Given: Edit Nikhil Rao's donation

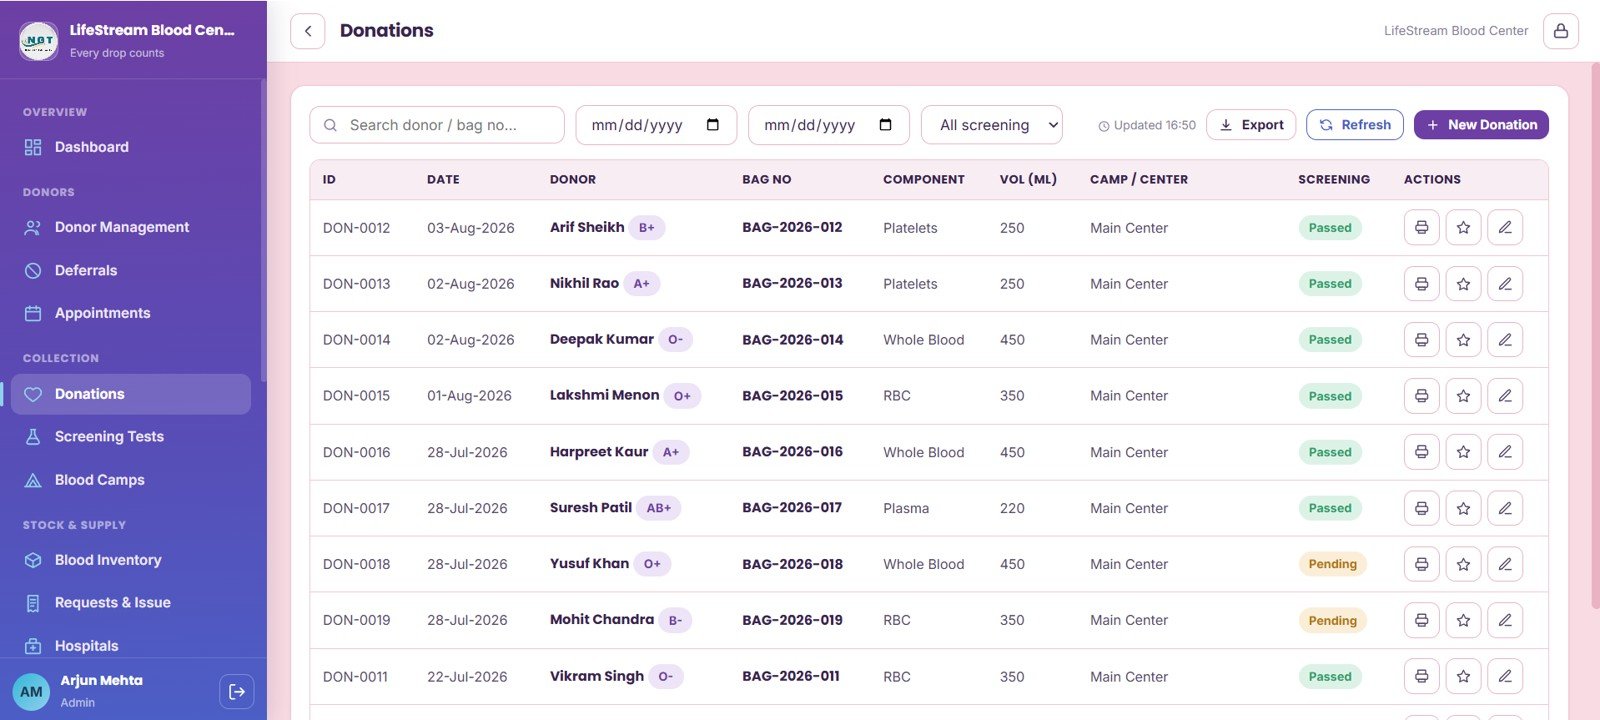Looking at the screenshot, I should tap(1505, 284).
